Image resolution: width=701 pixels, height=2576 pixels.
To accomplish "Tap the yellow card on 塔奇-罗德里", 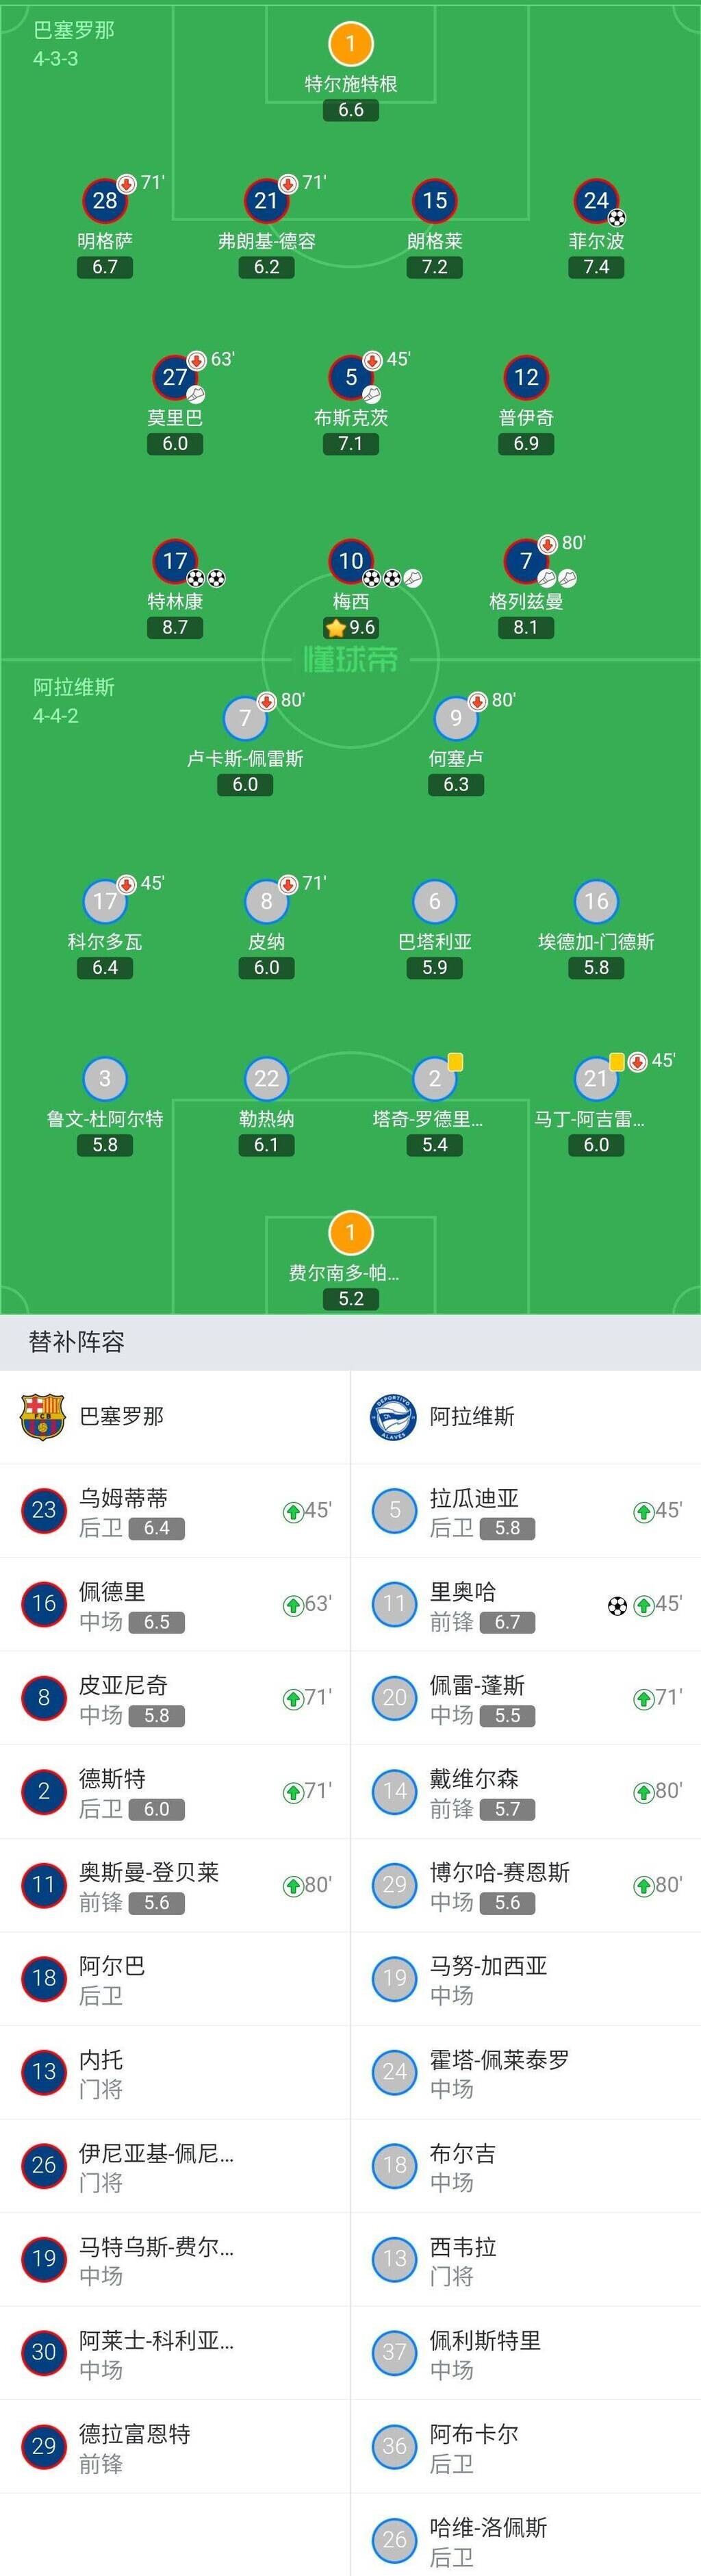I will [x=456, y=1062].
